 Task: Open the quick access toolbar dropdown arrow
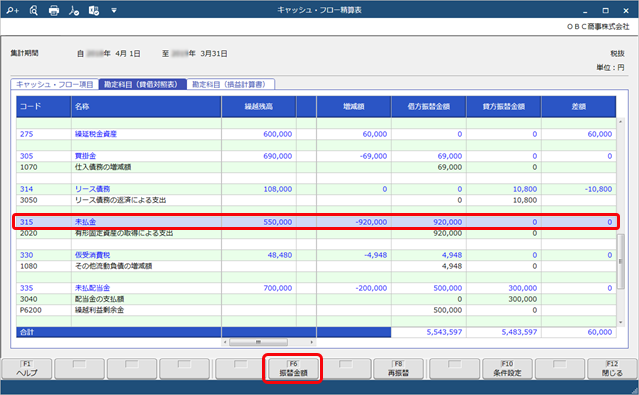pos(114,11)
